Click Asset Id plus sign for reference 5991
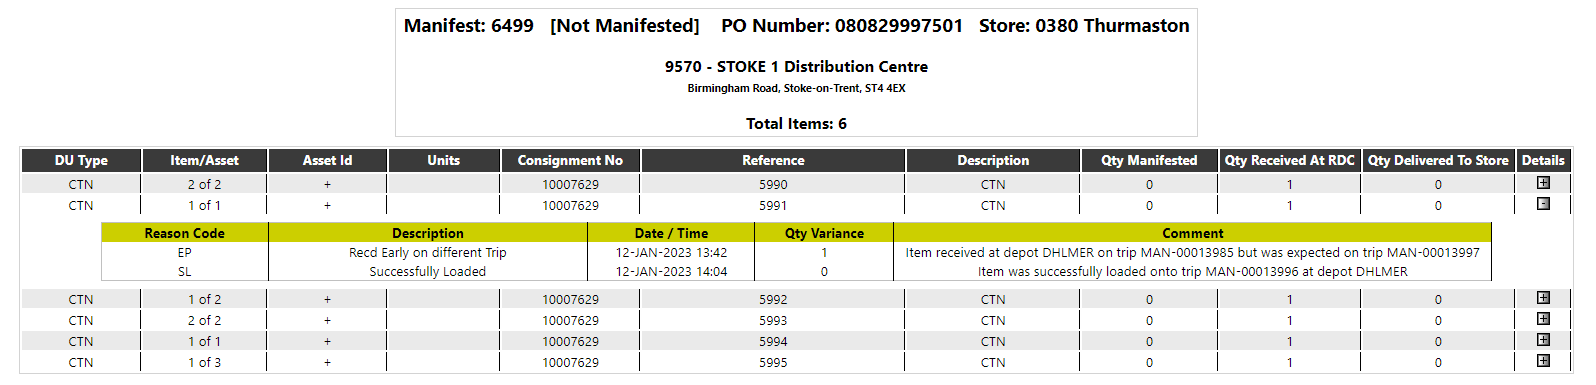The height and width of the screenshot is (385, 1596). (327, 206)
